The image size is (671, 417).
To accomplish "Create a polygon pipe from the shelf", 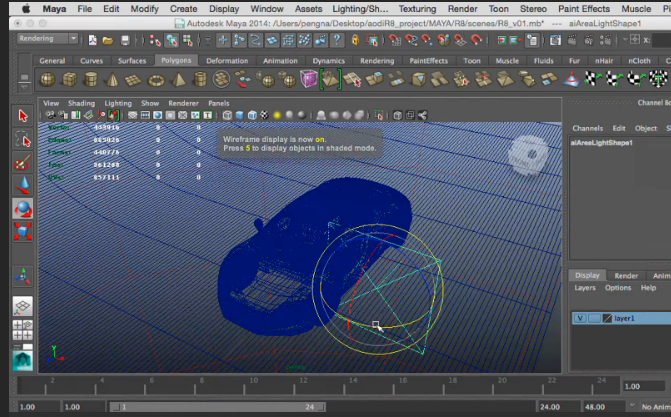I will click(200, 80).
